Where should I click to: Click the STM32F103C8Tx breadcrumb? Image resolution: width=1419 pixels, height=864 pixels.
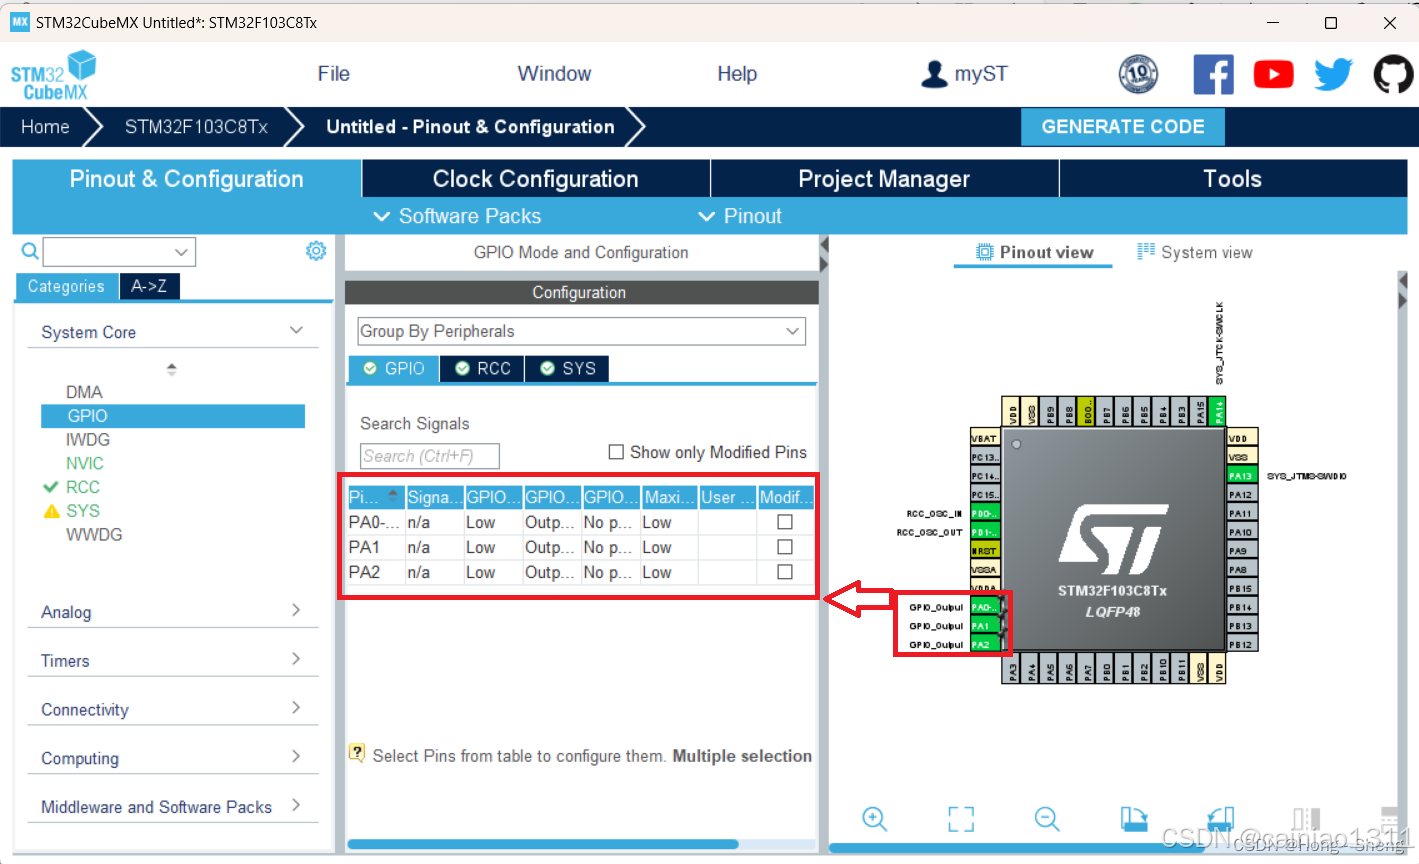pos(196,127)
